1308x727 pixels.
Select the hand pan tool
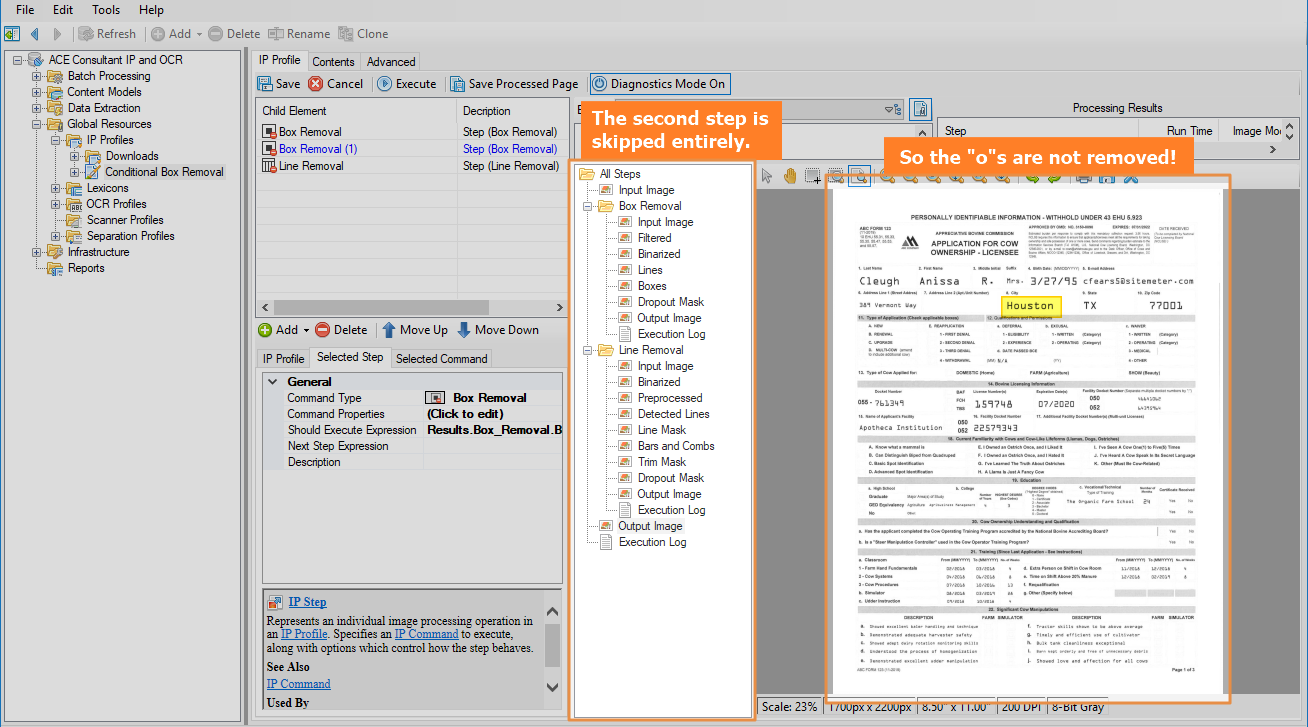pyautogui.click(x=790, y=177)
